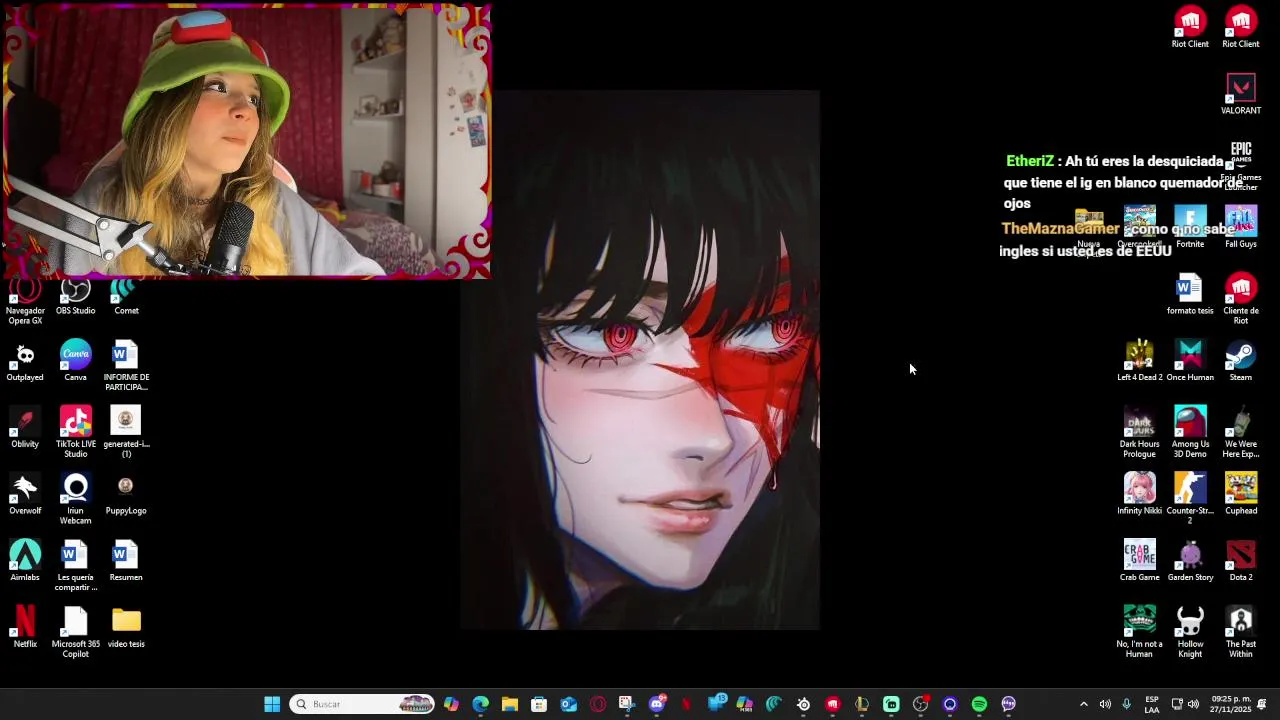Open 'INFORME DE PARTICIPA...' Word file
The width and height of the screenshot is (1280, 720).
click(x=126, y=366)
